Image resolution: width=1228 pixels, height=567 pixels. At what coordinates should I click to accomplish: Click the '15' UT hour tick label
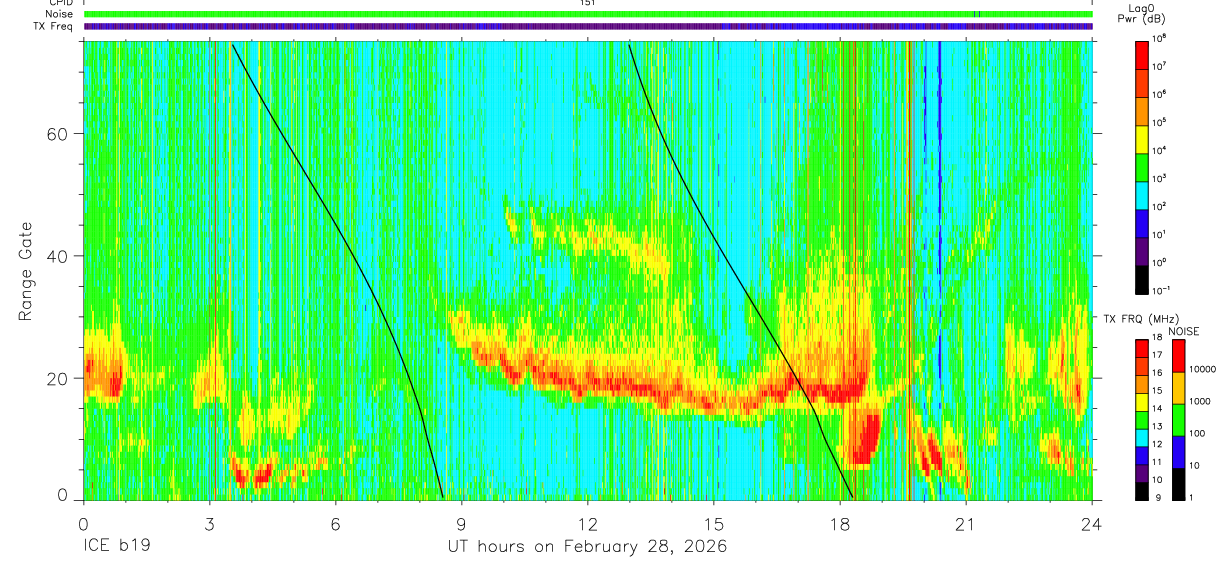714,523
